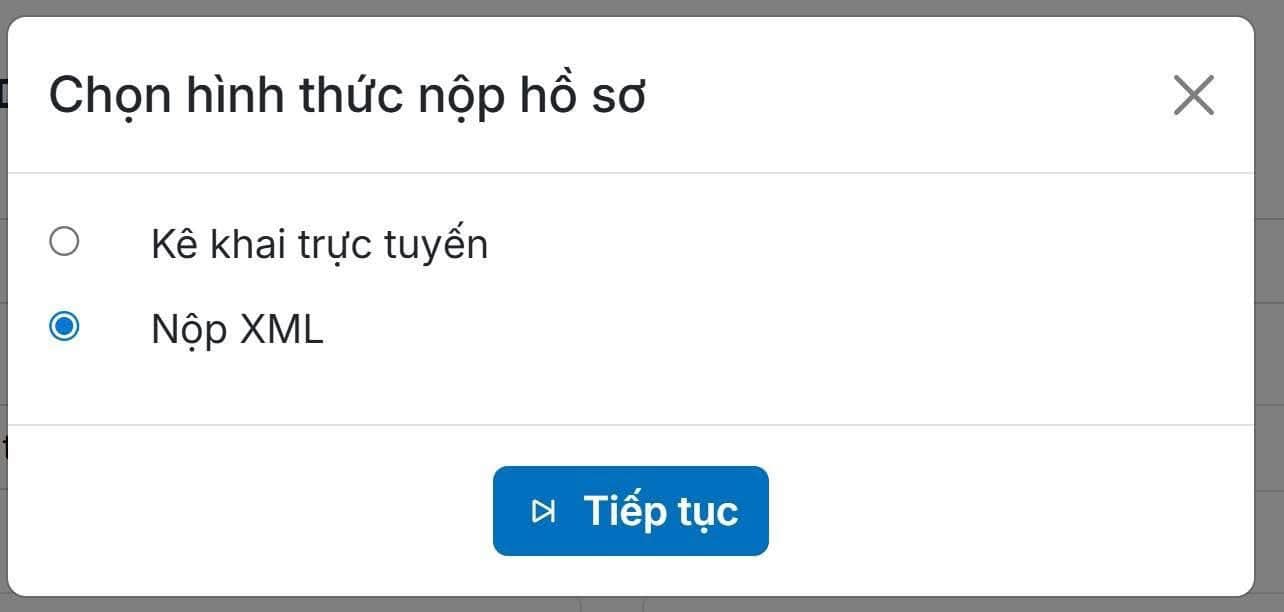The height and width of the screenshot is (612, 1284).
Task: Click the X icon in dialog header
Action: 1193,96
